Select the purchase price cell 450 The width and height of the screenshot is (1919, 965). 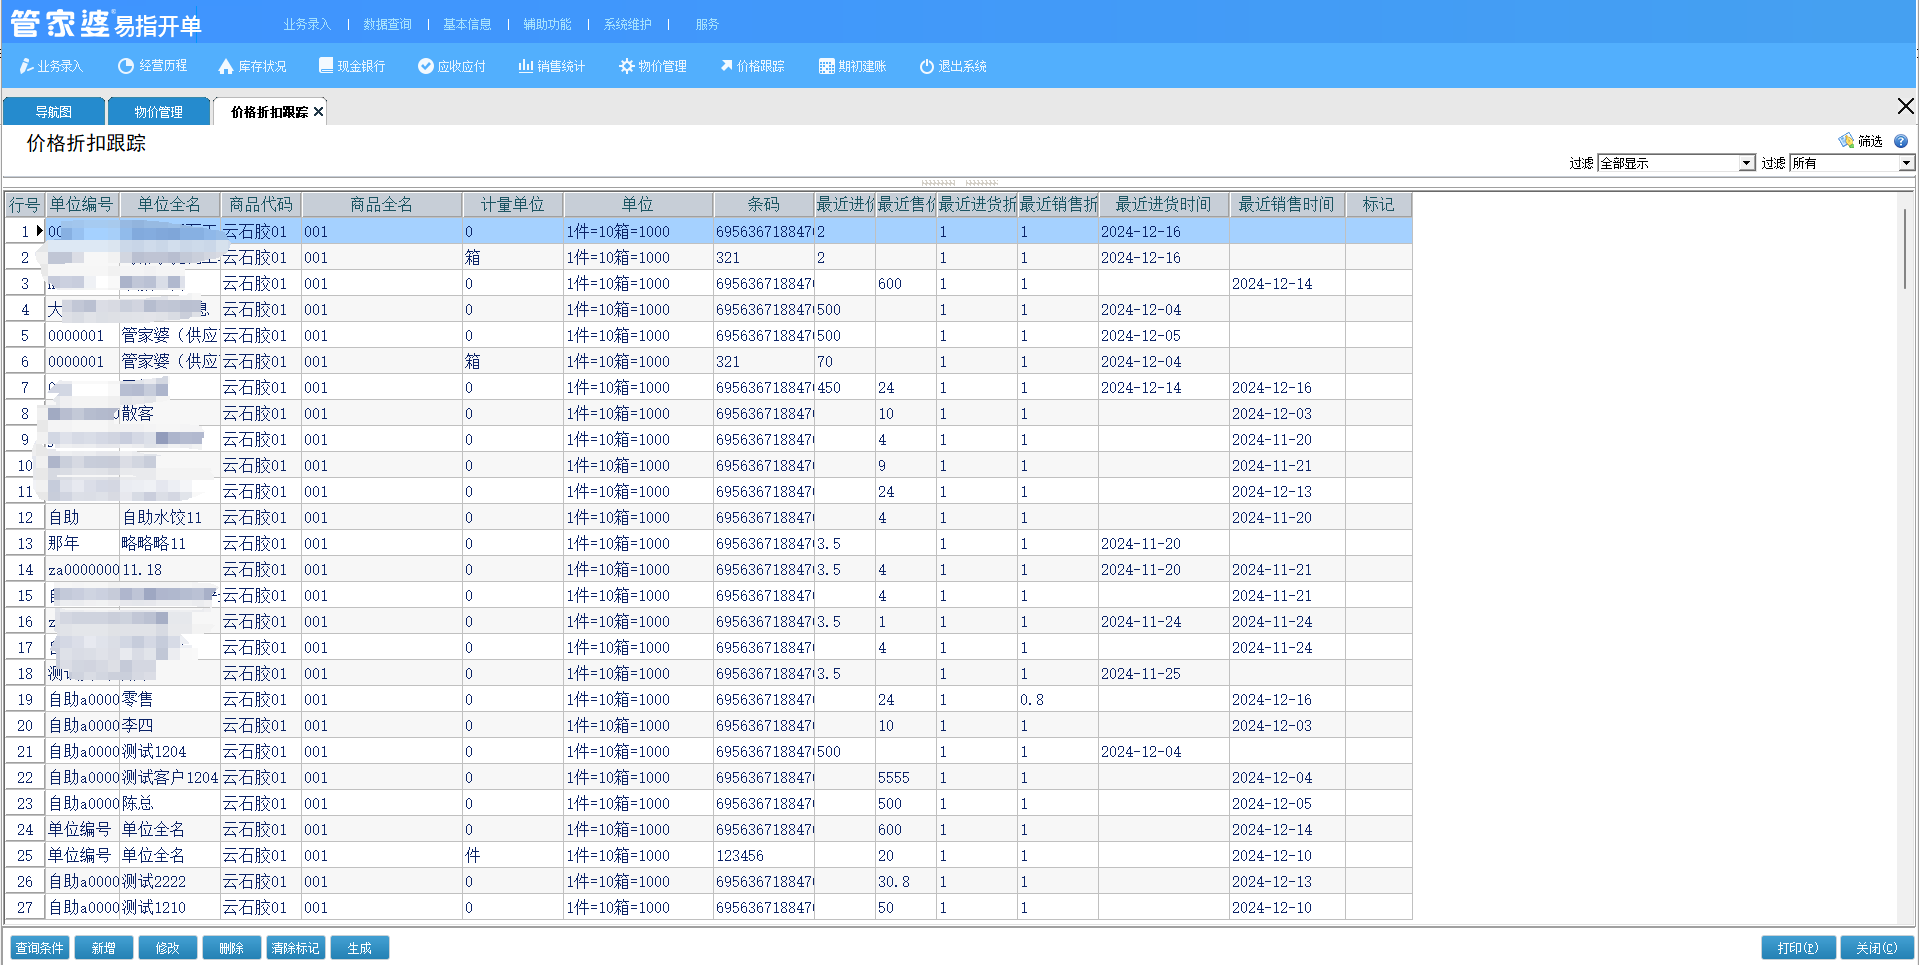coord(844,388)
